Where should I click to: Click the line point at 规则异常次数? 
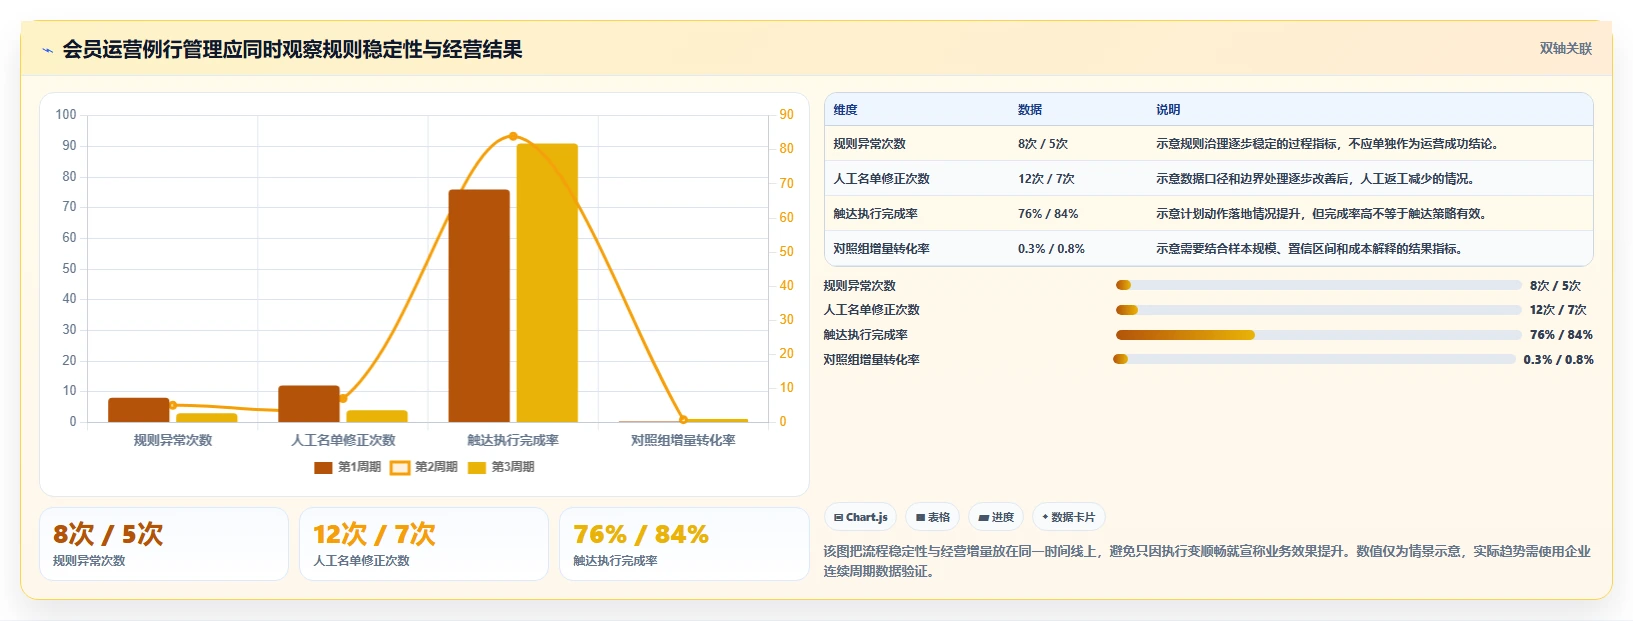[173, 405]
